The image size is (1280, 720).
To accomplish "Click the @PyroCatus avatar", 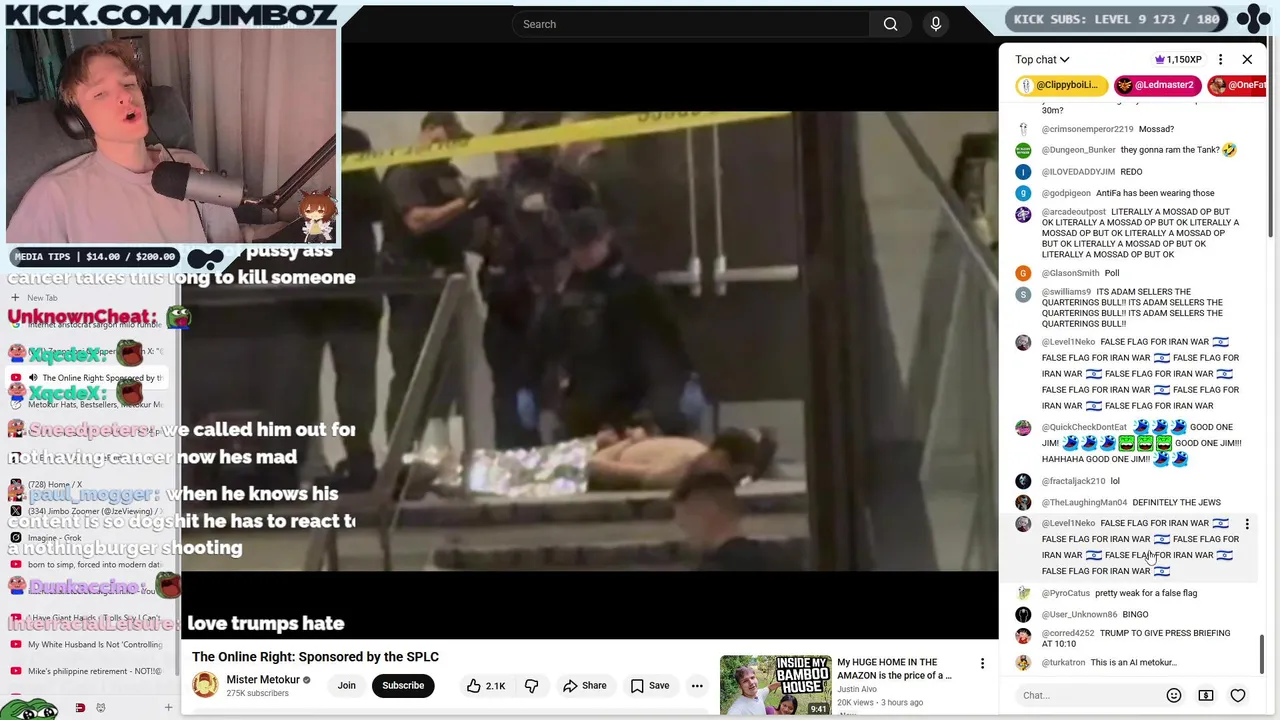I will (x=1023, y=593).
